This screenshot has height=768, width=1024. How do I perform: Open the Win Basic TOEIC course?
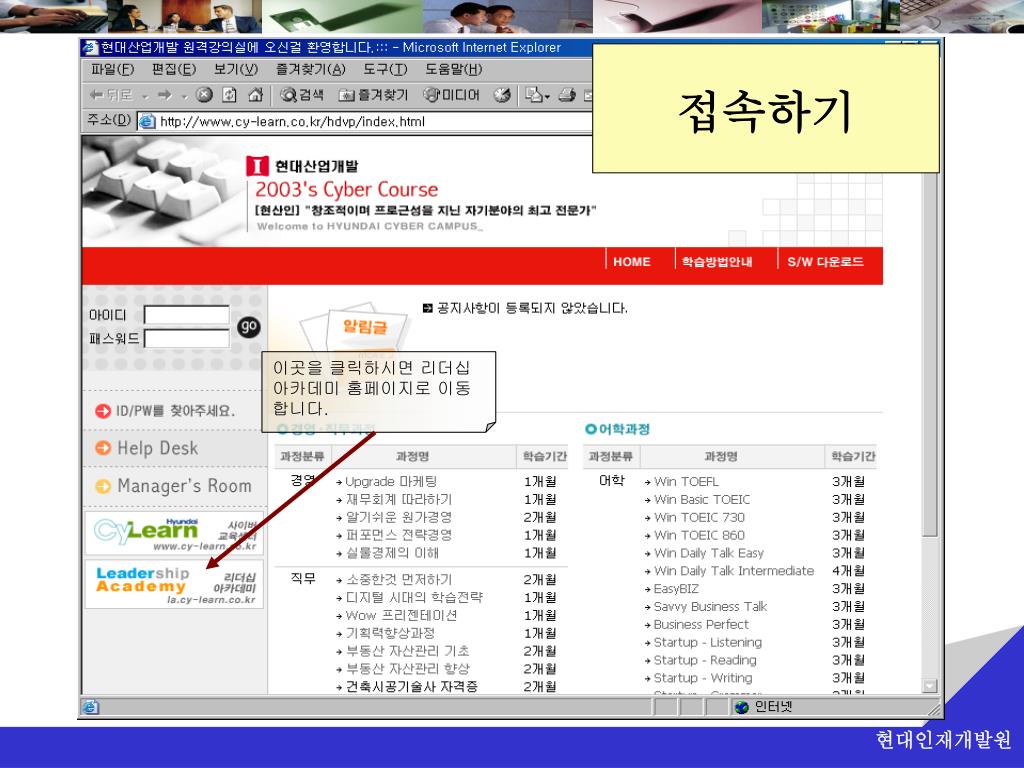click(701, 500)
